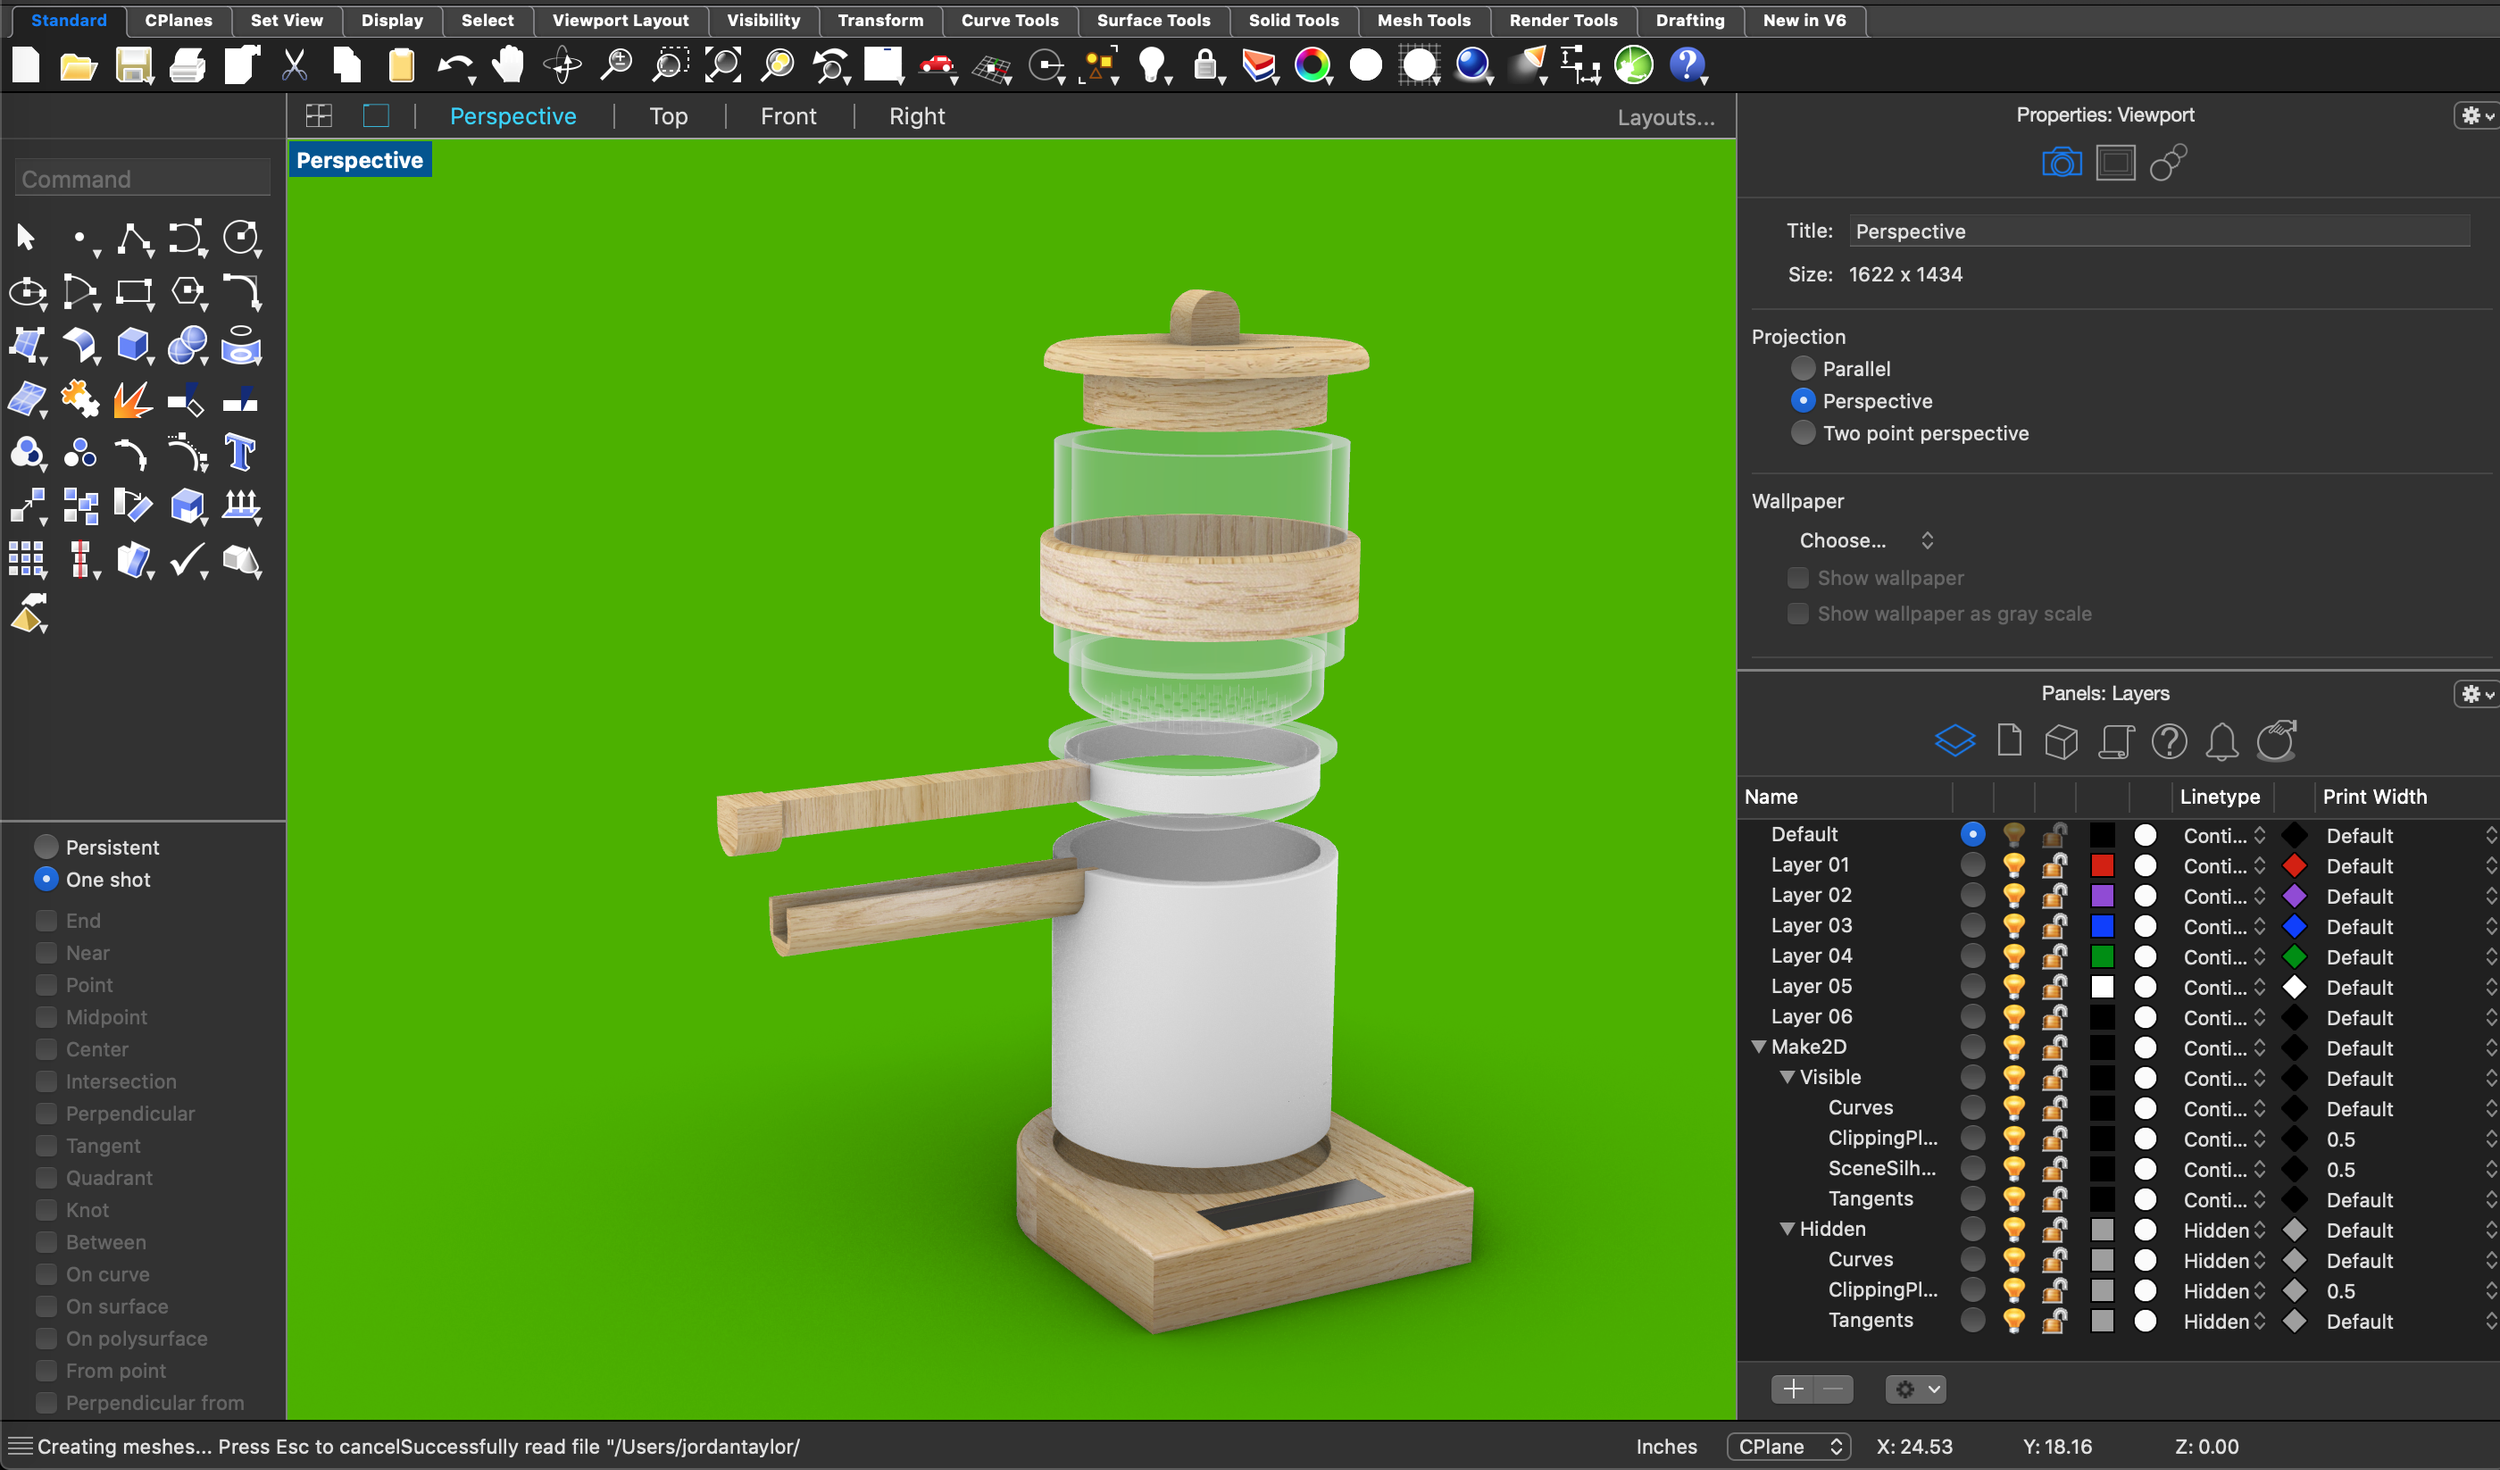The image size is (2500, 1470).
Task: Select Two point perspective projection
Action: point(1803,432)
